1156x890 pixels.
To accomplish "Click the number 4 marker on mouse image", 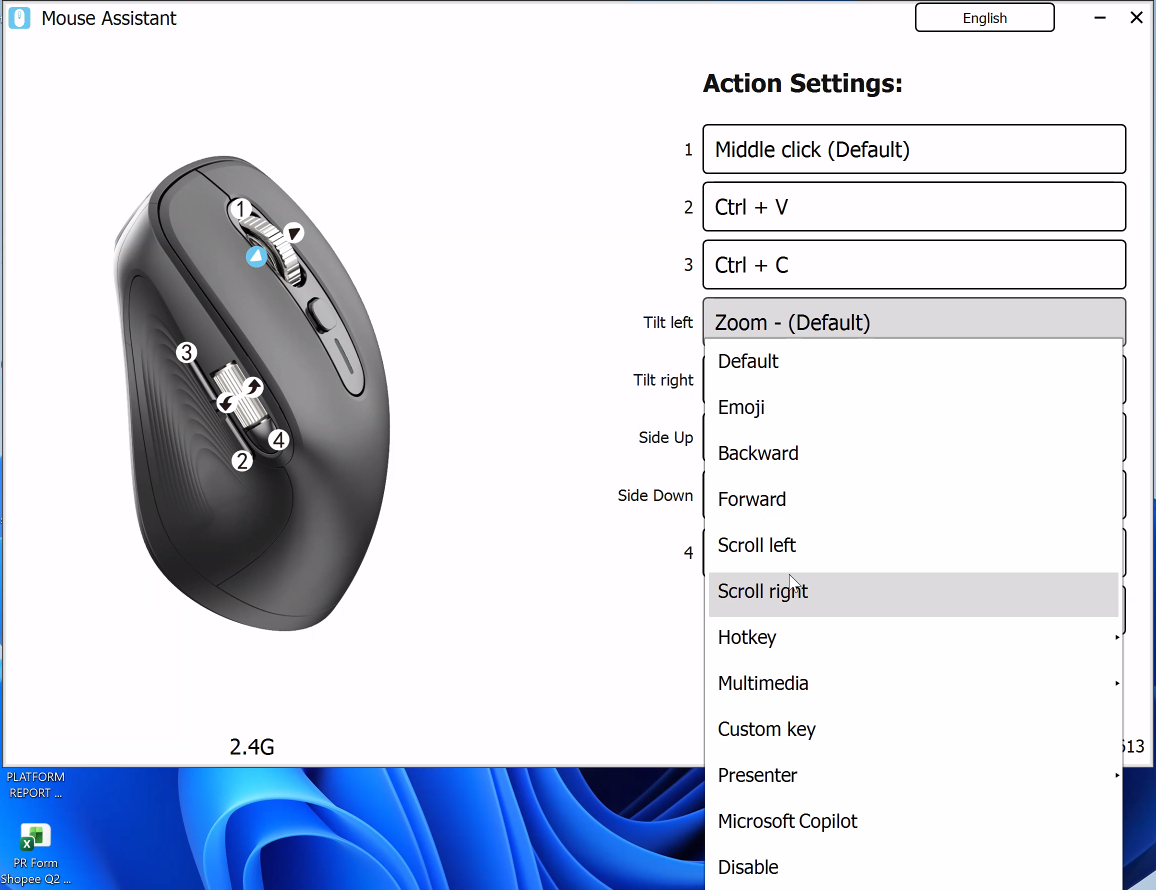I will coord(278,440).
